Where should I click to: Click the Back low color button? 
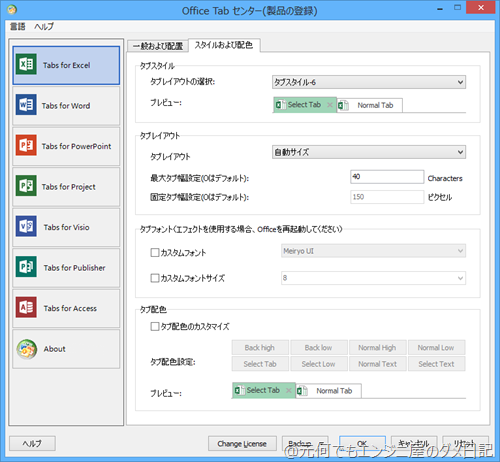[x=319, y=348]
